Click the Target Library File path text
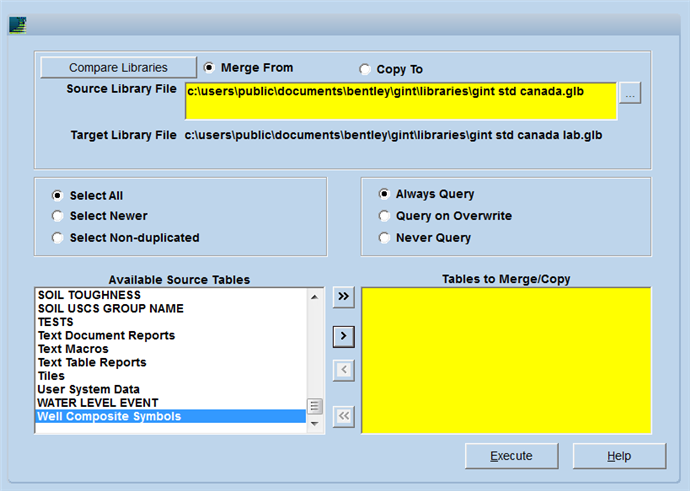Viewport: 690px width, 491px height. point(393,135)
